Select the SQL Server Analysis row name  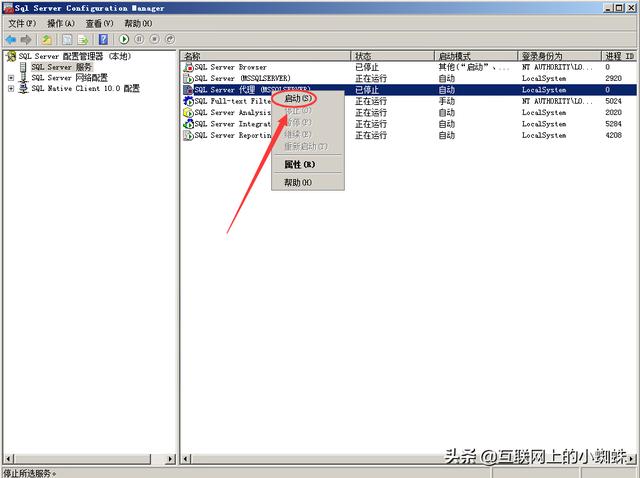pos(233,112)
